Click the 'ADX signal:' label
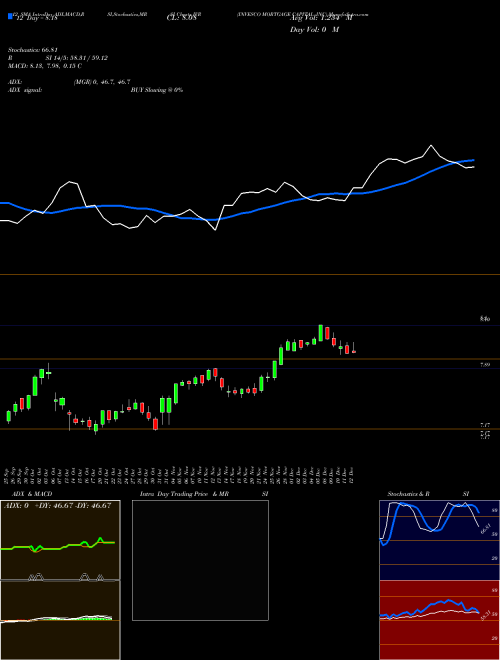The image size is (500, 660). click(x=25, y=90)
